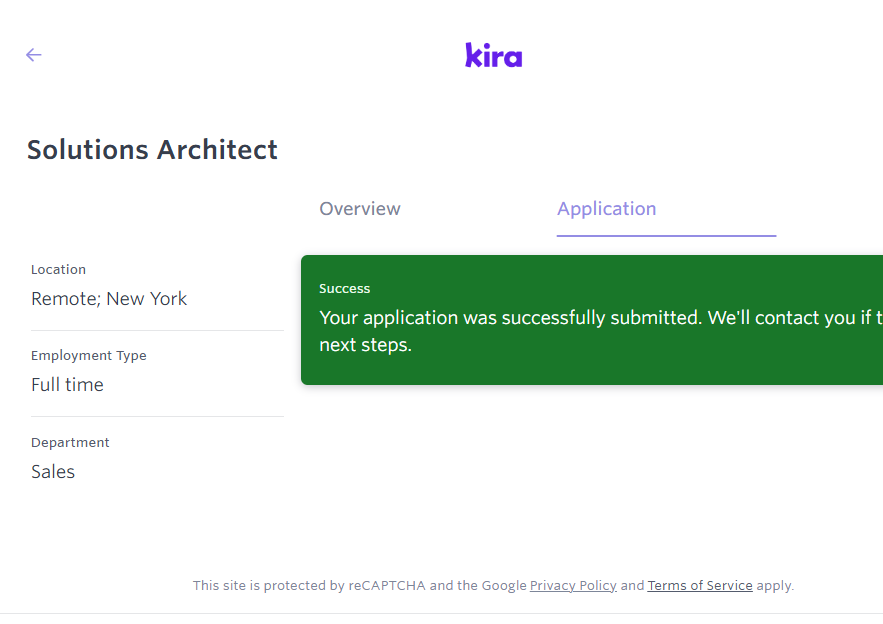Screen dimensions: 883x624
Task: Click the reCAPTCHA protection notice text
Action: click(x=360, y=586)
